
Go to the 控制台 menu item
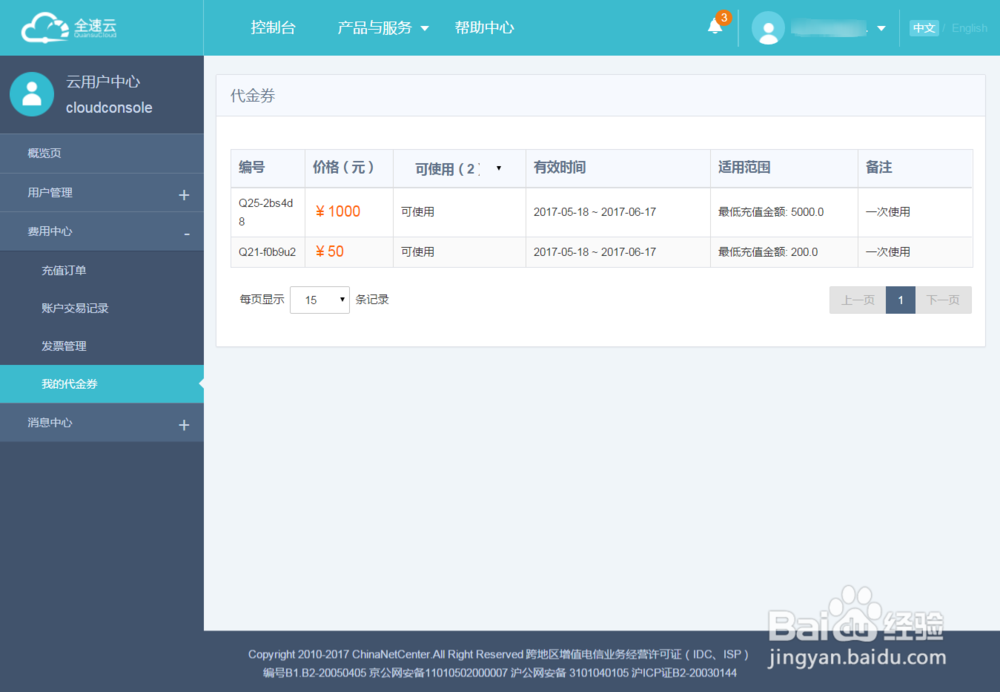pos(273,27)
